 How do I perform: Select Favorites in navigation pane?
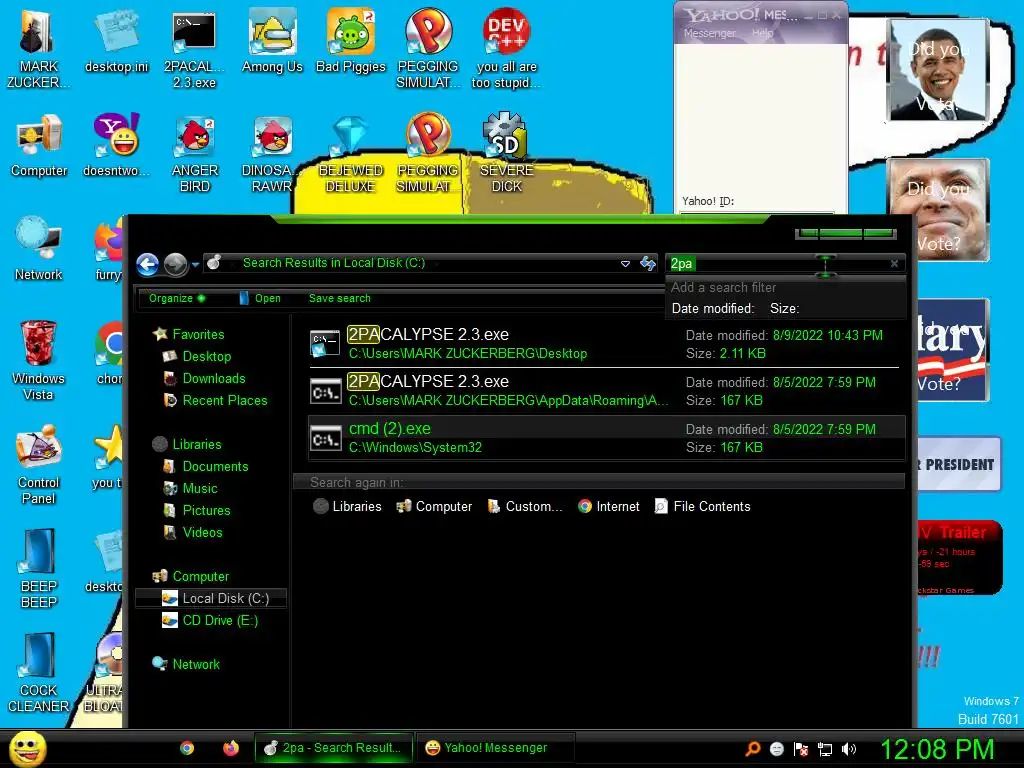point(189,334)
